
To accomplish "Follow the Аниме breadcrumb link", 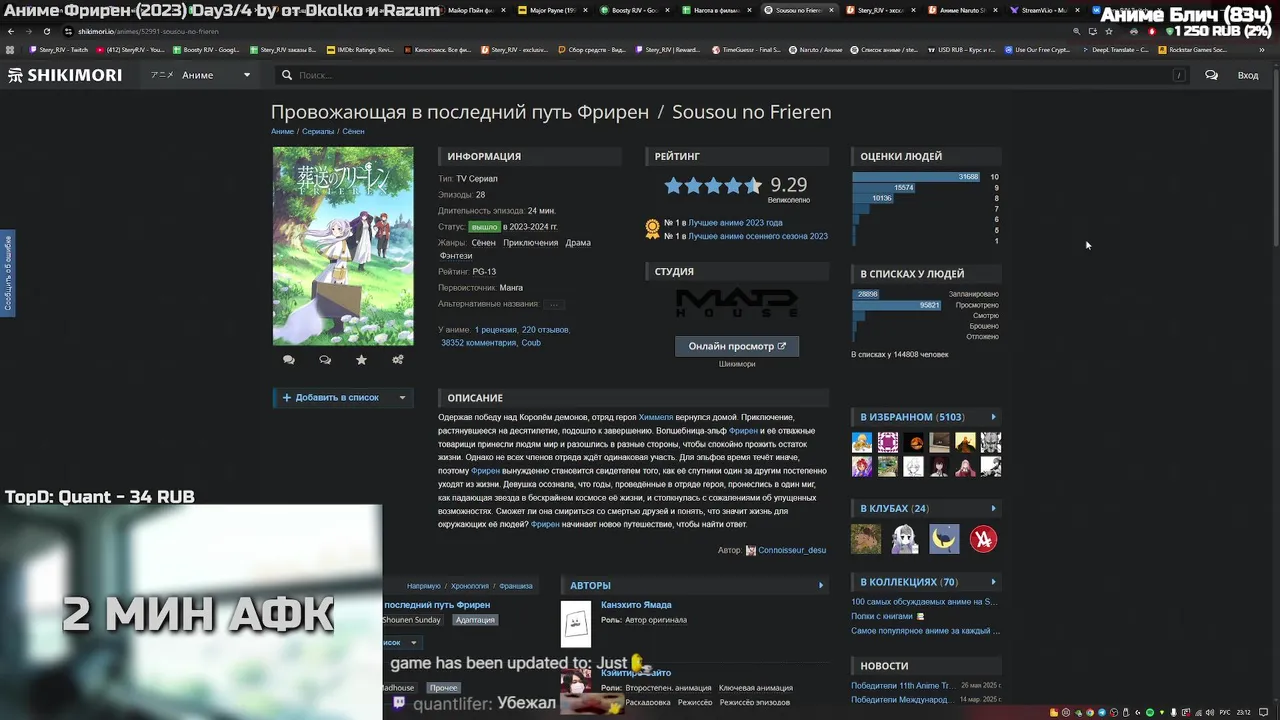I will (x=282, y=131).
